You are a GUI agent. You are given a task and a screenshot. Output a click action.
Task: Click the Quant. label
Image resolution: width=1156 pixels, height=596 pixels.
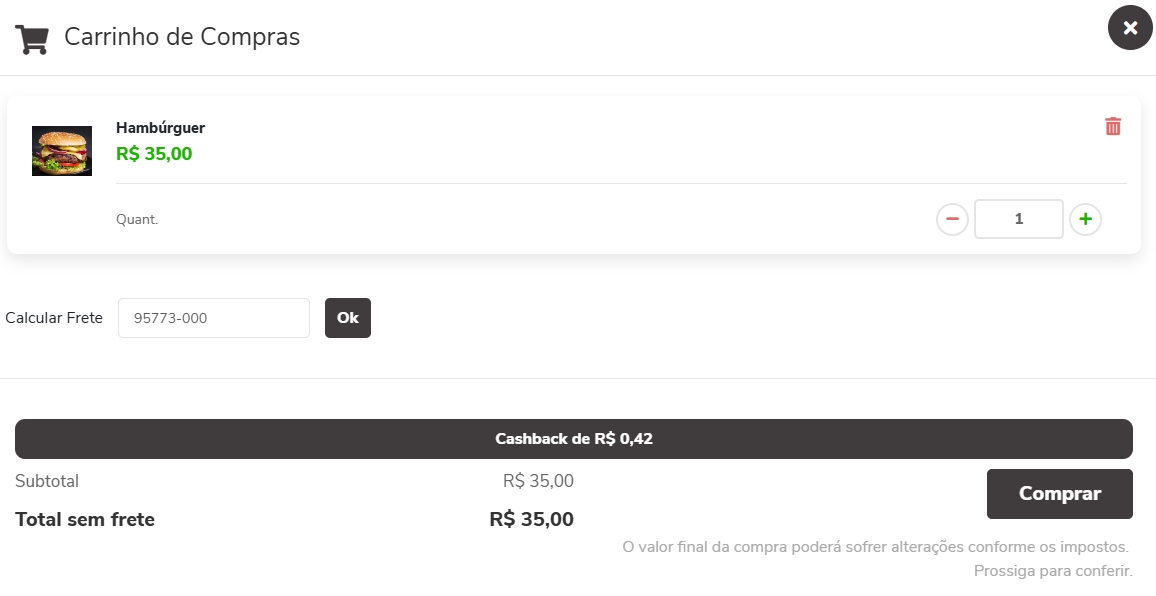point(137,219)
